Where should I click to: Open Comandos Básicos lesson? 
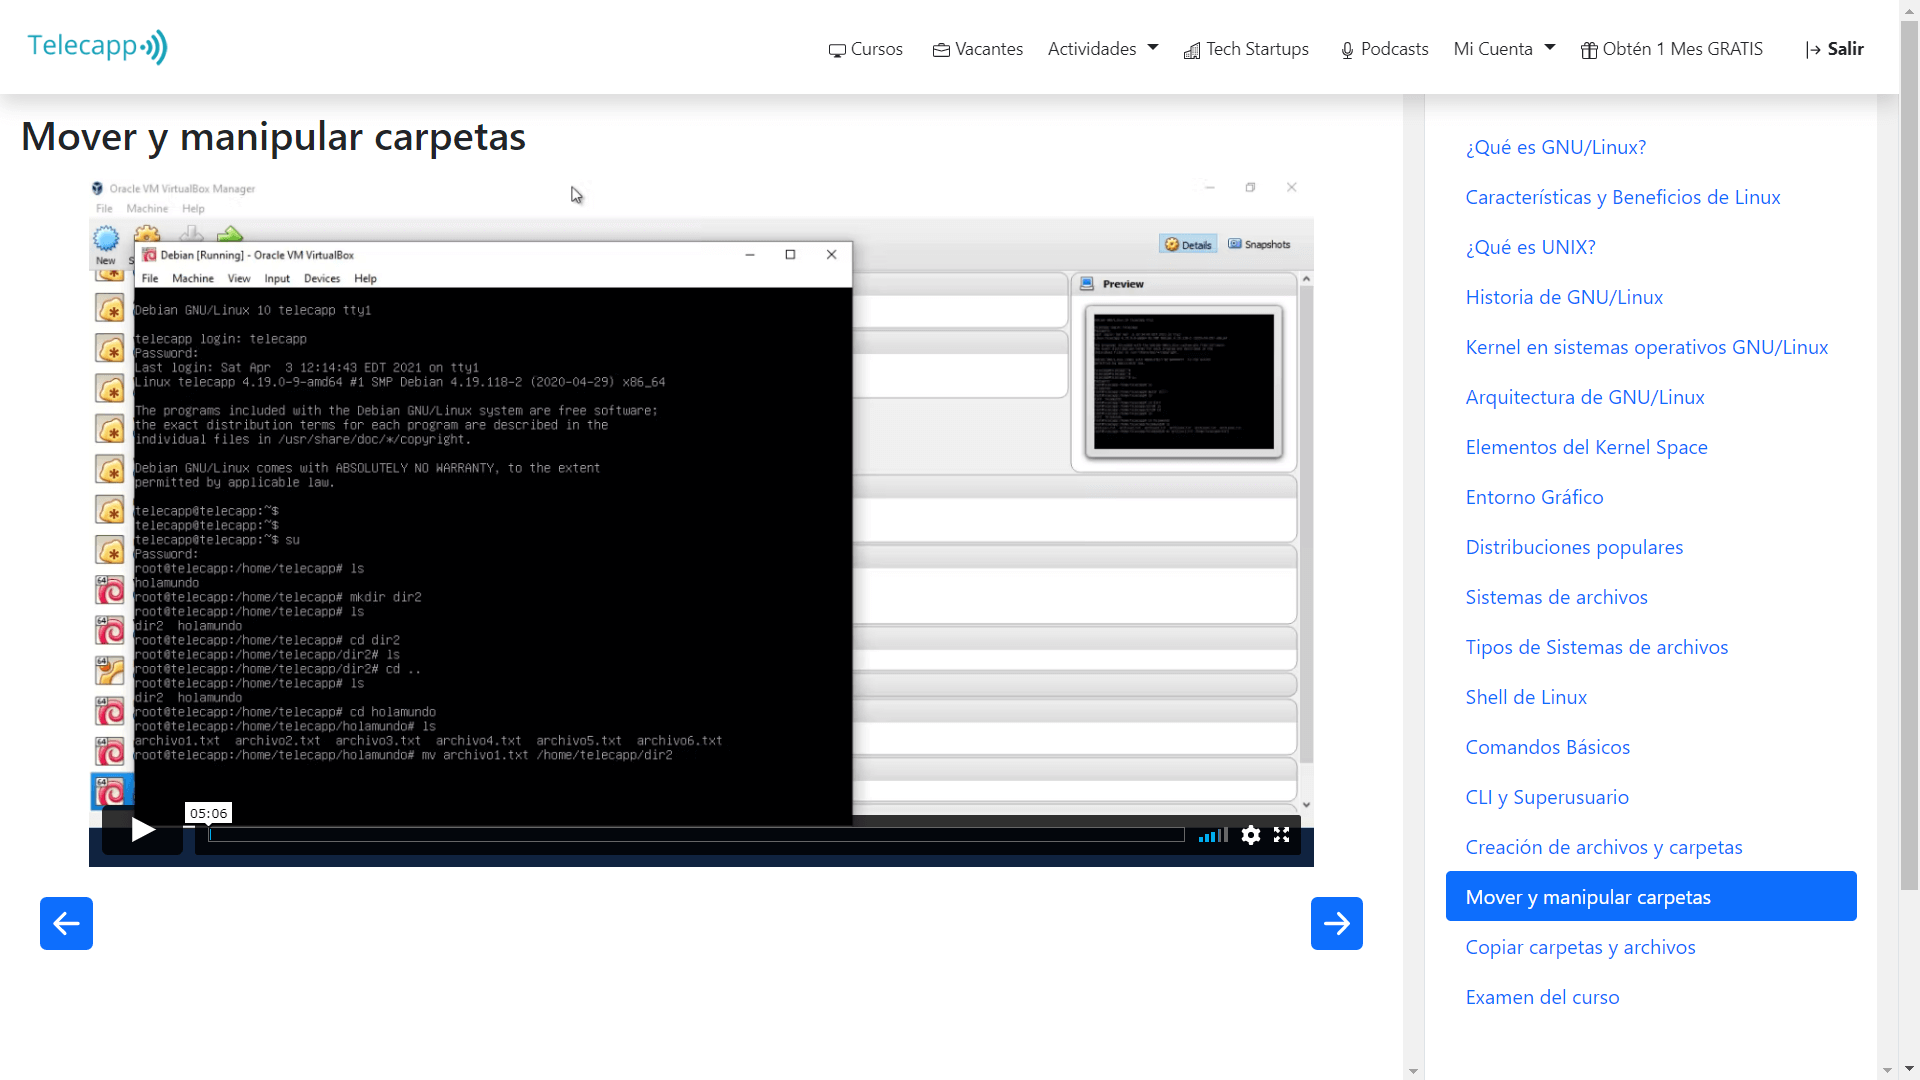pos(1548,747)
